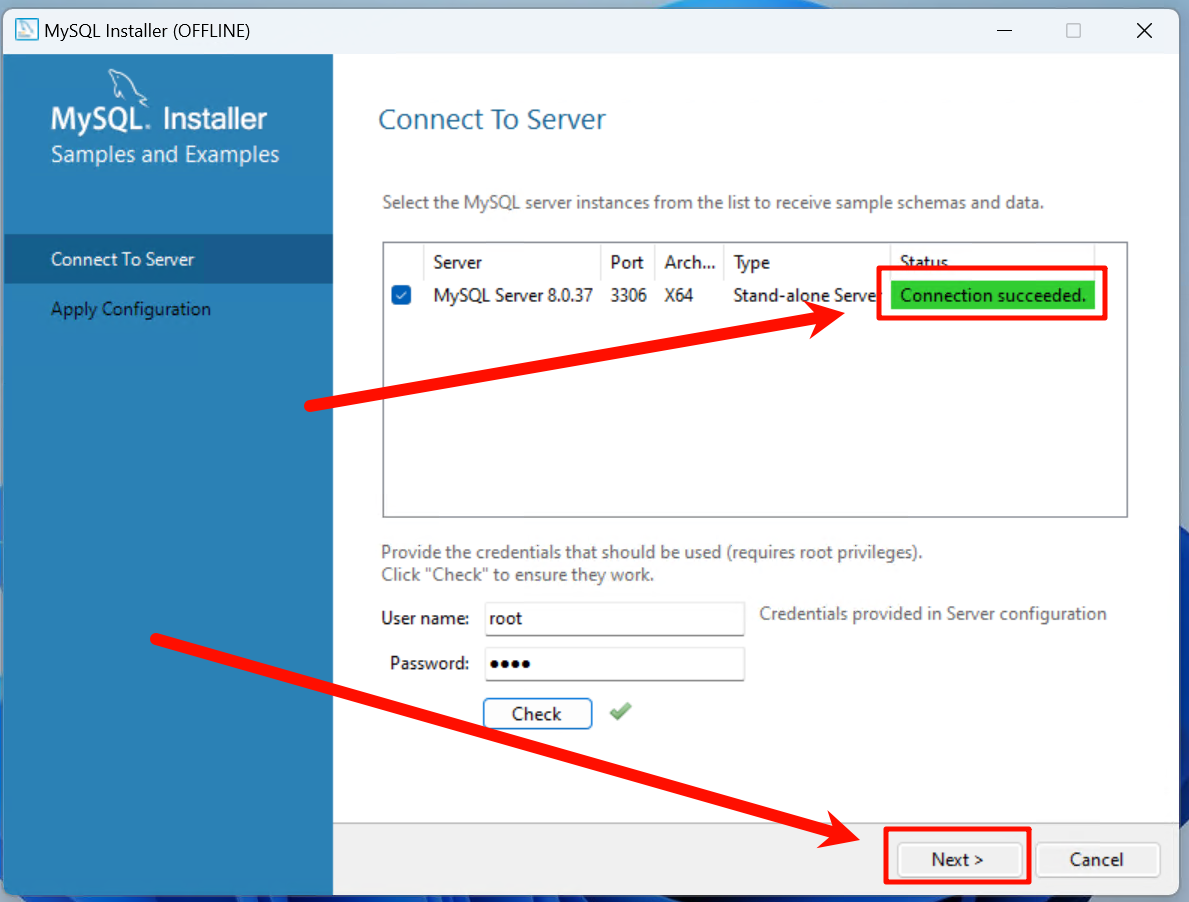Sort by the Port column header
1189x902 pixels.
tap(627, 262)
